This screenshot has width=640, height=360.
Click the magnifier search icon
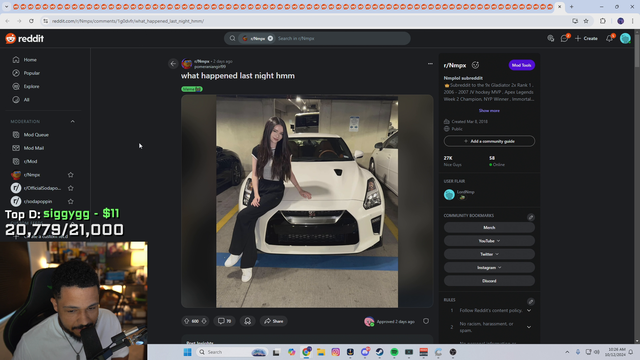click(x=232, y=38)
